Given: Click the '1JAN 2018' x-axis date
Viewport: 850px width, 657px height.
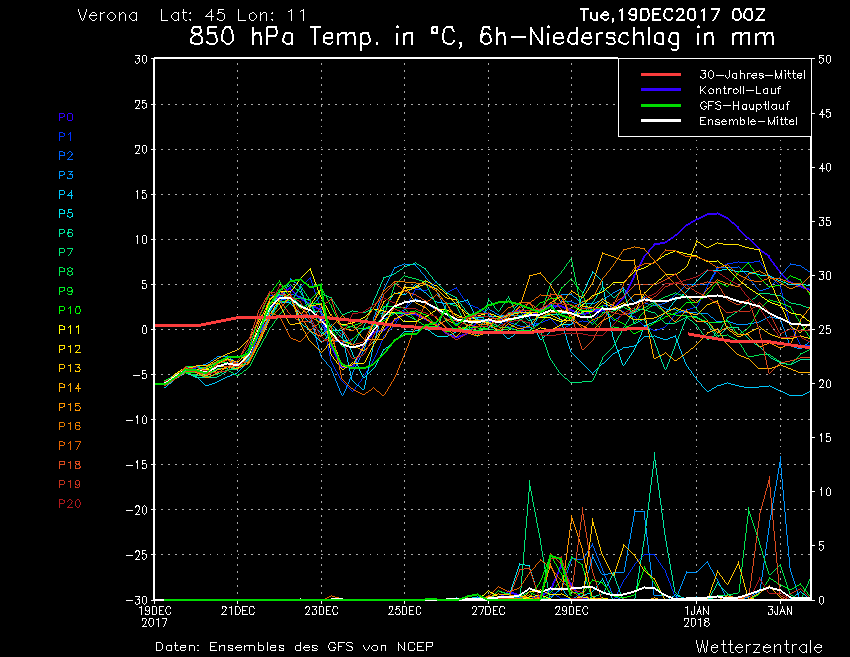Looking at the screenshot, I should [697, 616].
